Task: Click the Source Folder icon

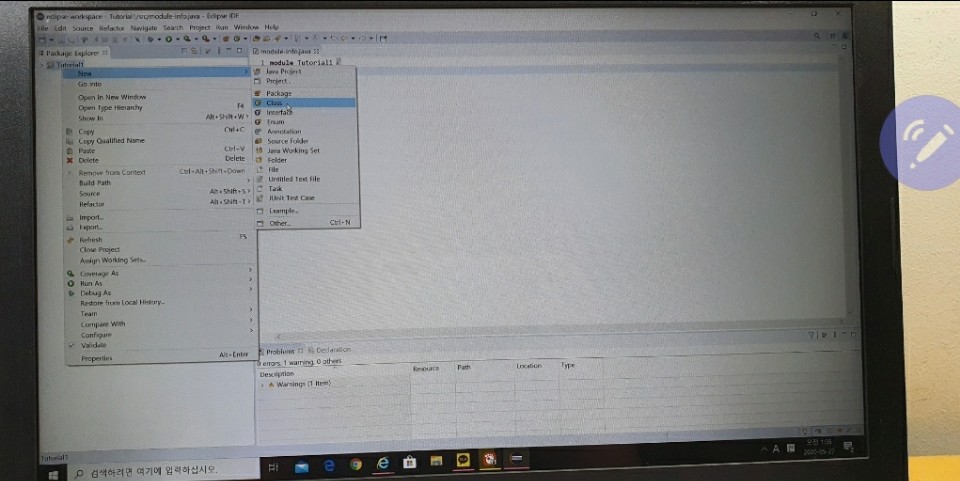Action: coord(258,141)
